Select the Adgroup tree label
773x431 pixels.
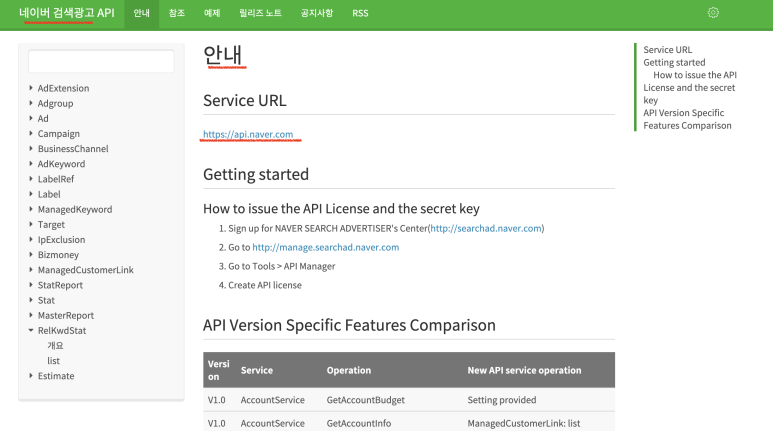click(55, 104)
